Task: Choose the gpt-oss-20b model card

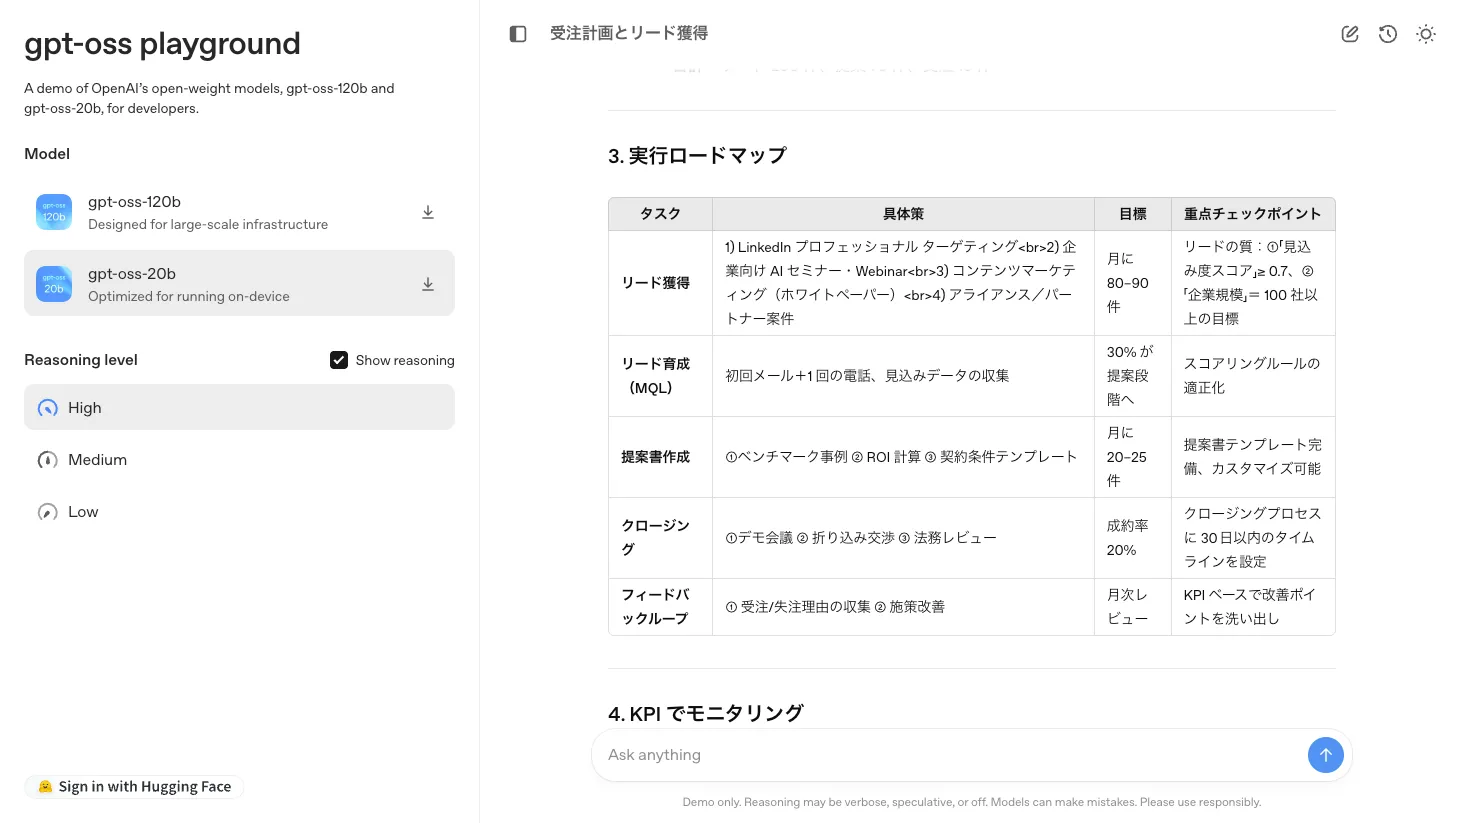Action: [x=239, y=283]
